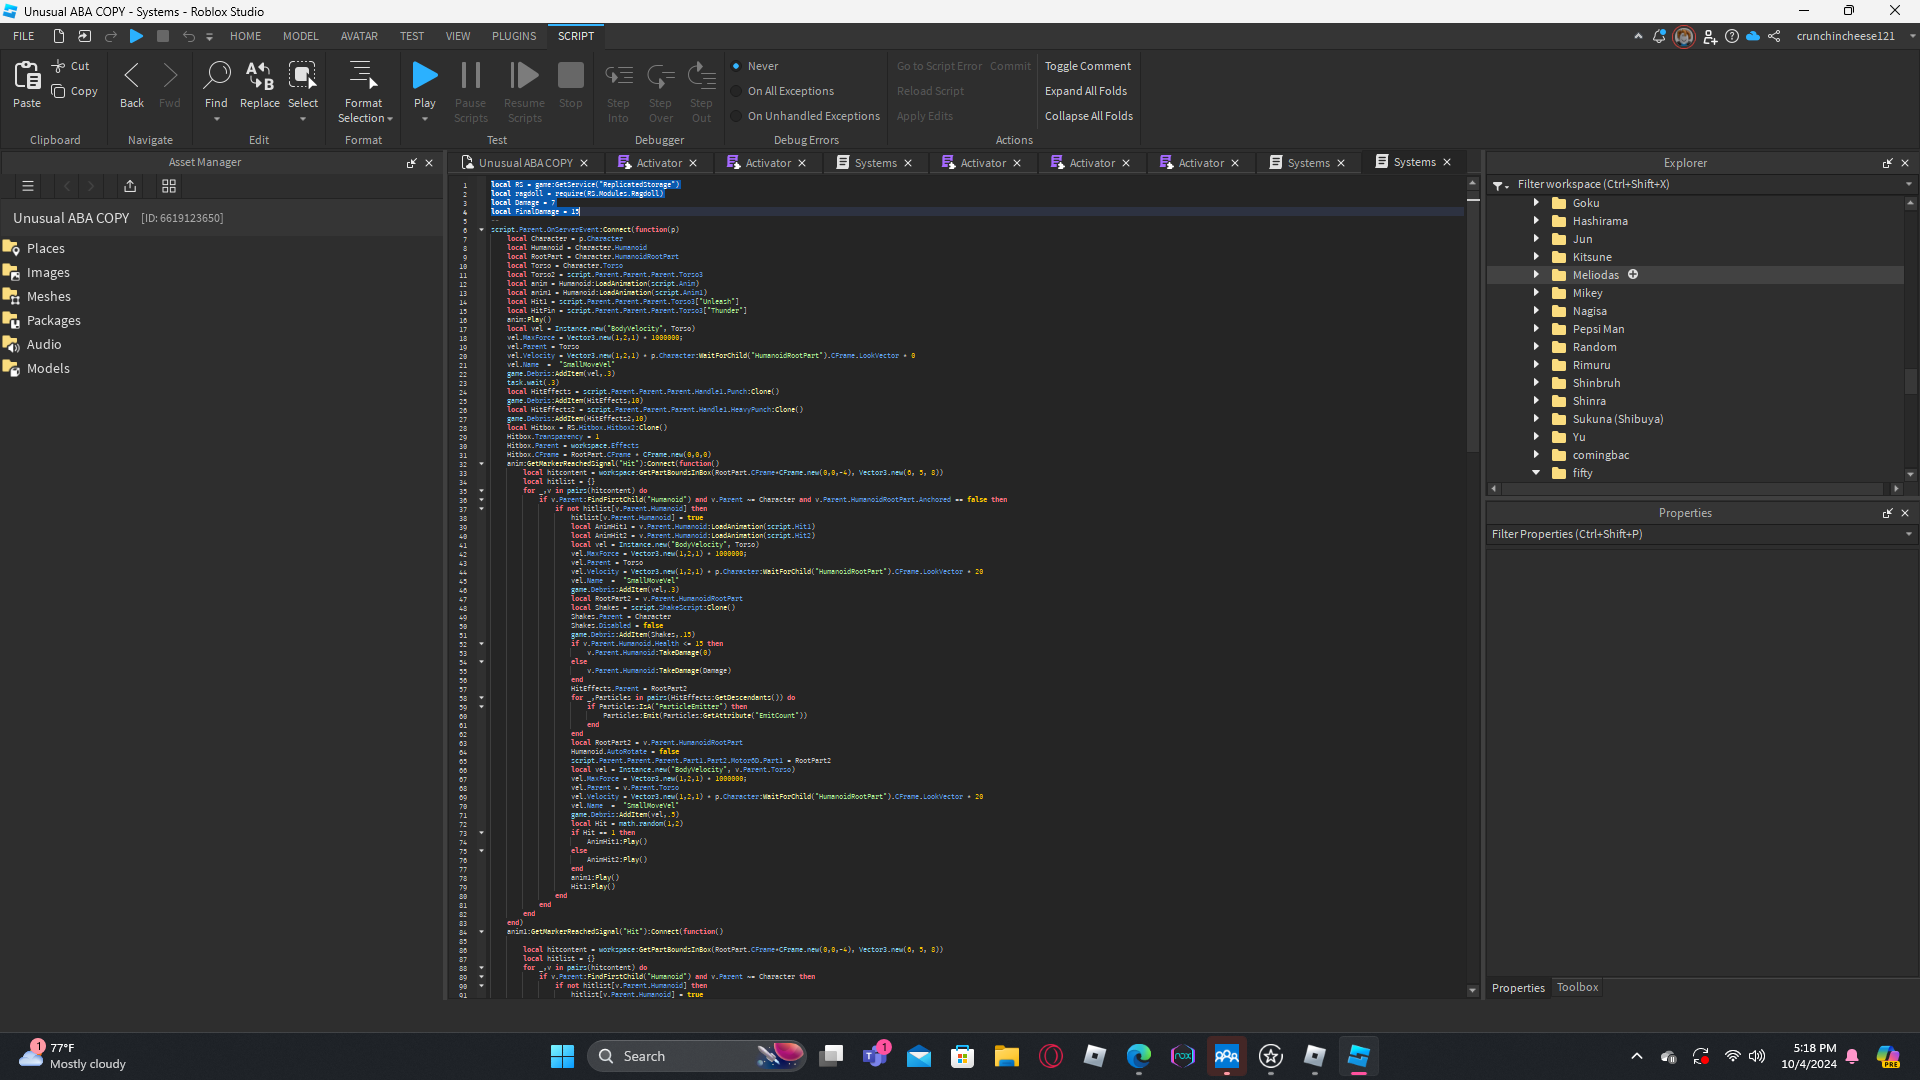The image size is (1920, 1080).
Task: Click the Paste clipboard icon
Action: pos(27,76)
